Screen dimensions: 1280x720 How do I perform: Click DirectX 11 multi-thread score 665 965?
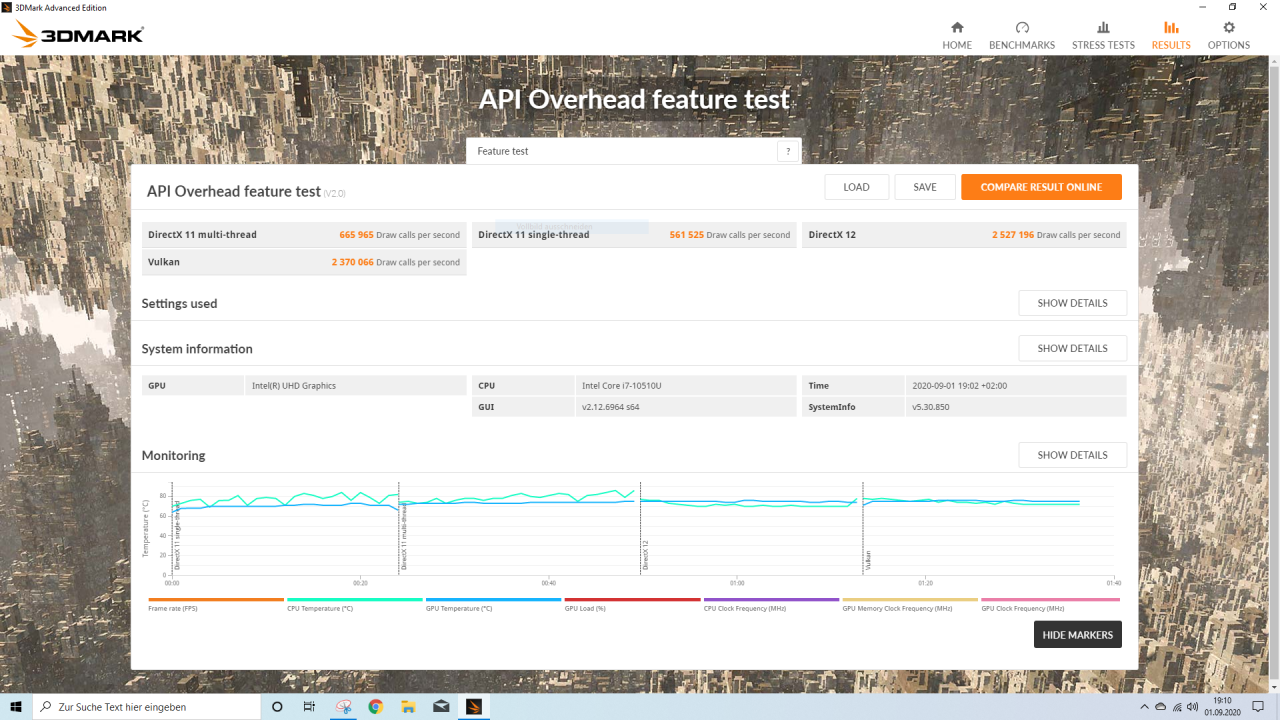(356, 235)
